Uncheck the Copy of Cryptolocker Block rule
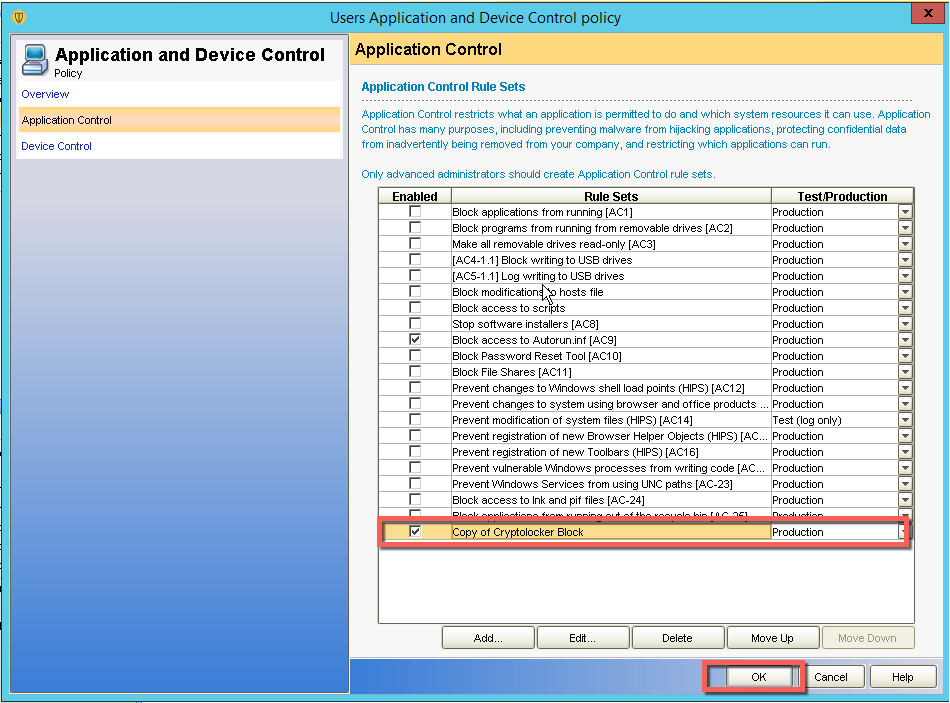The image size is (950, 703). [415, 532]
